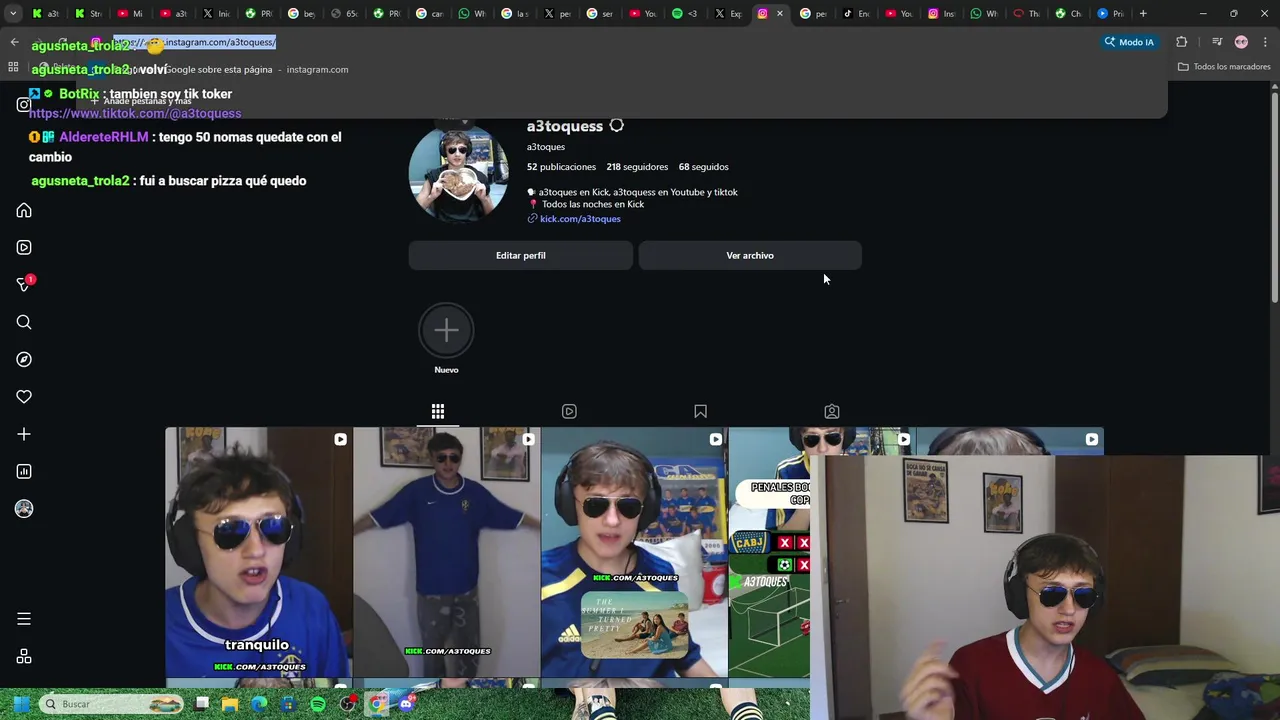Viewport: 1280px width, 720px height.
Task: Open the post of man in blue jersey standing
Action: coord(446,553)
